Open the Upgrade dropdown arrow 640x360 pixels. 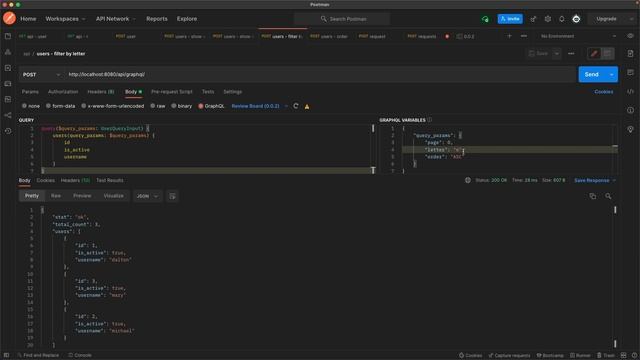pyautogui.click(x=631, y=19)
